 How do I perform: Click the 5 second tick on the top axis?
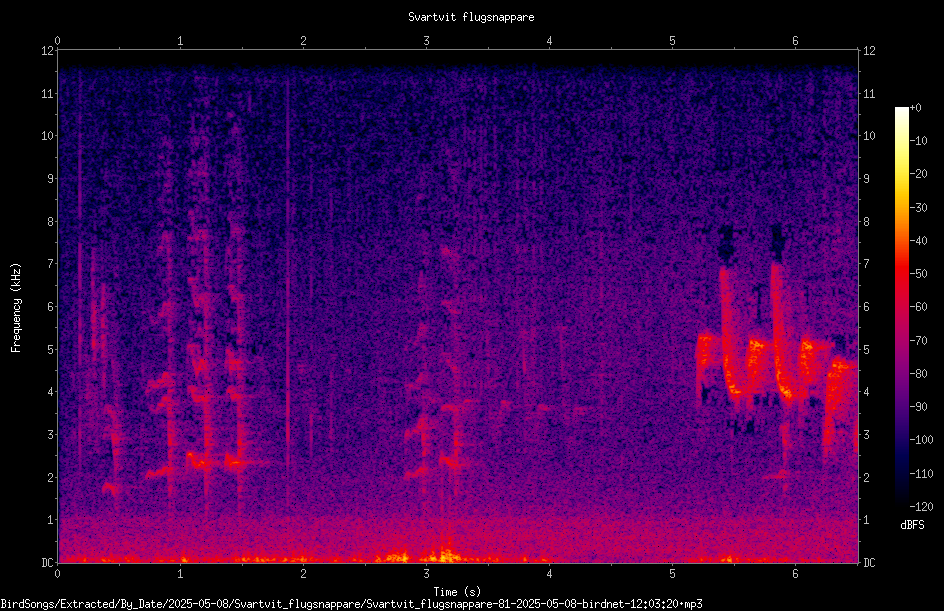[672, 41]
